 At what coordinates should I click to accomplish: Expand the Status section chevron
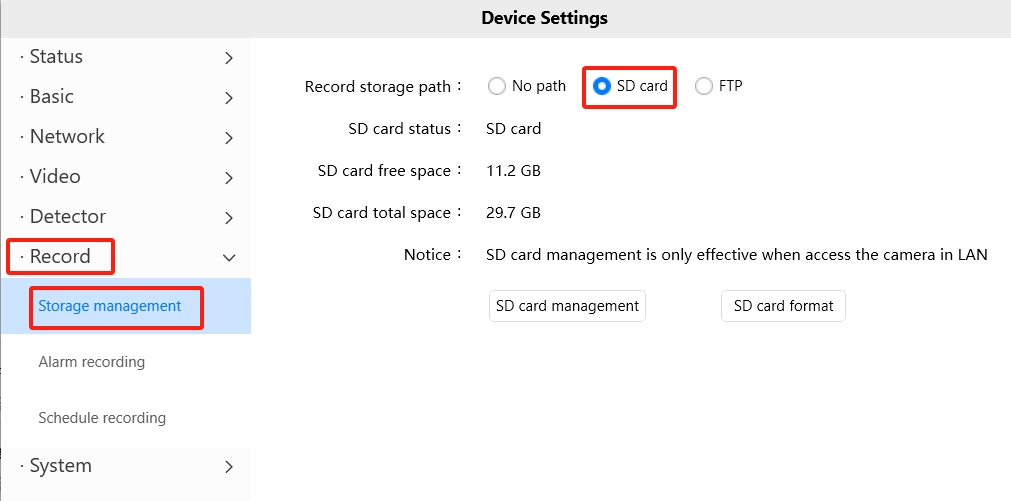229,58
